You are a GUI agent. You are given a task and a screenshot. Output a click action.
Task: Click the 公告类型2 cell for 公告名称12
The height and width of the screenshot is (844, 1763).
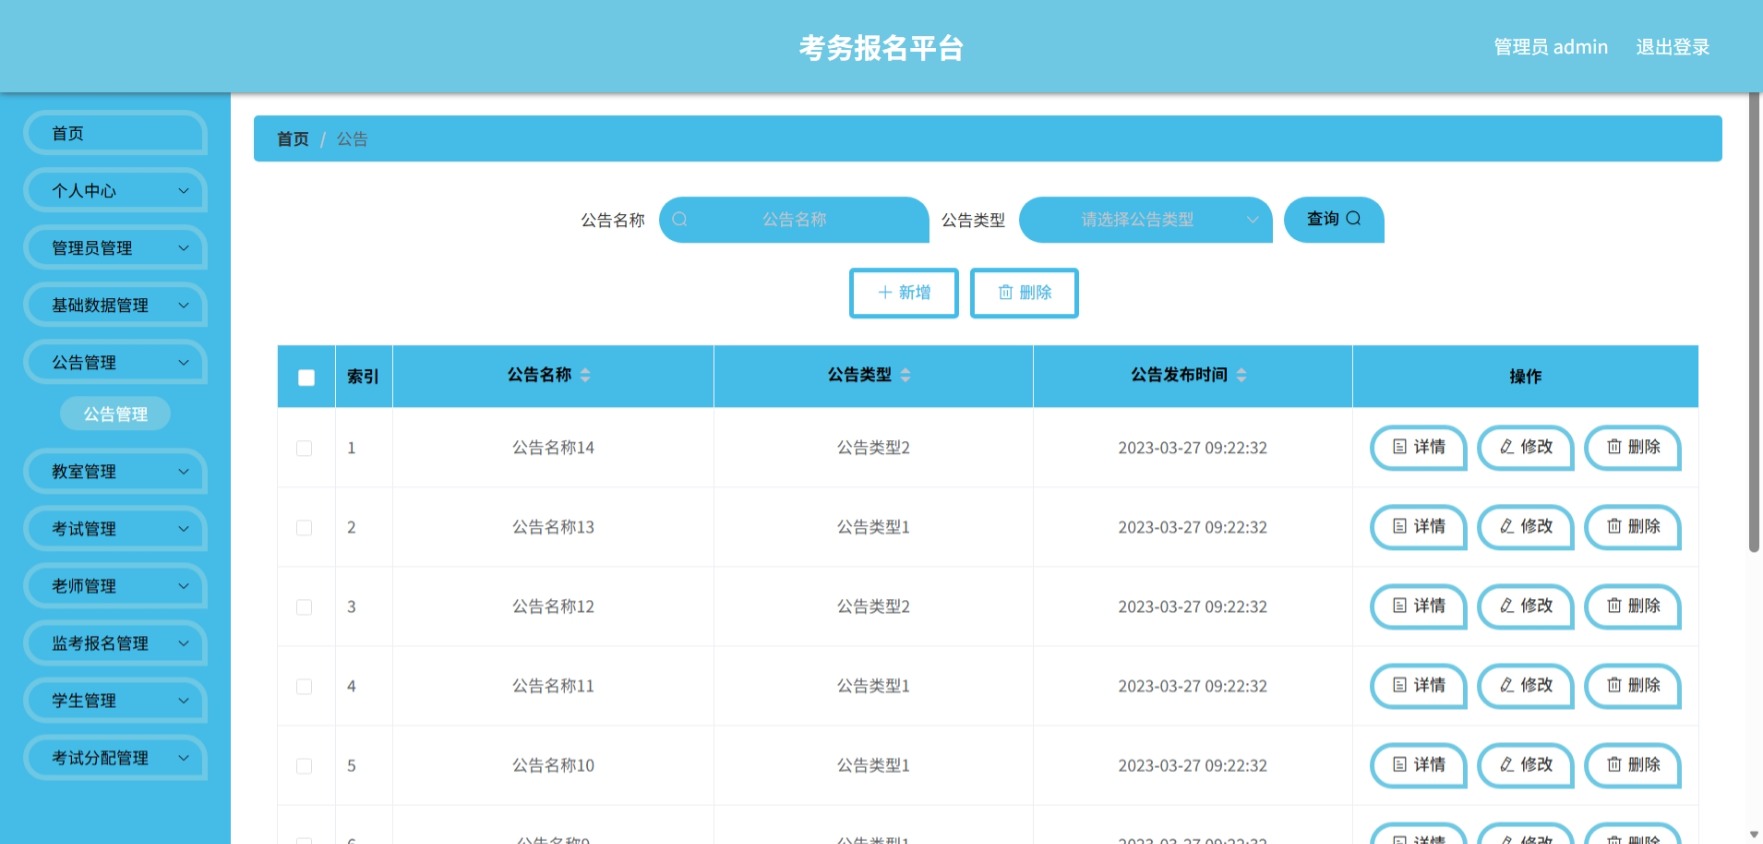[873, 606]
